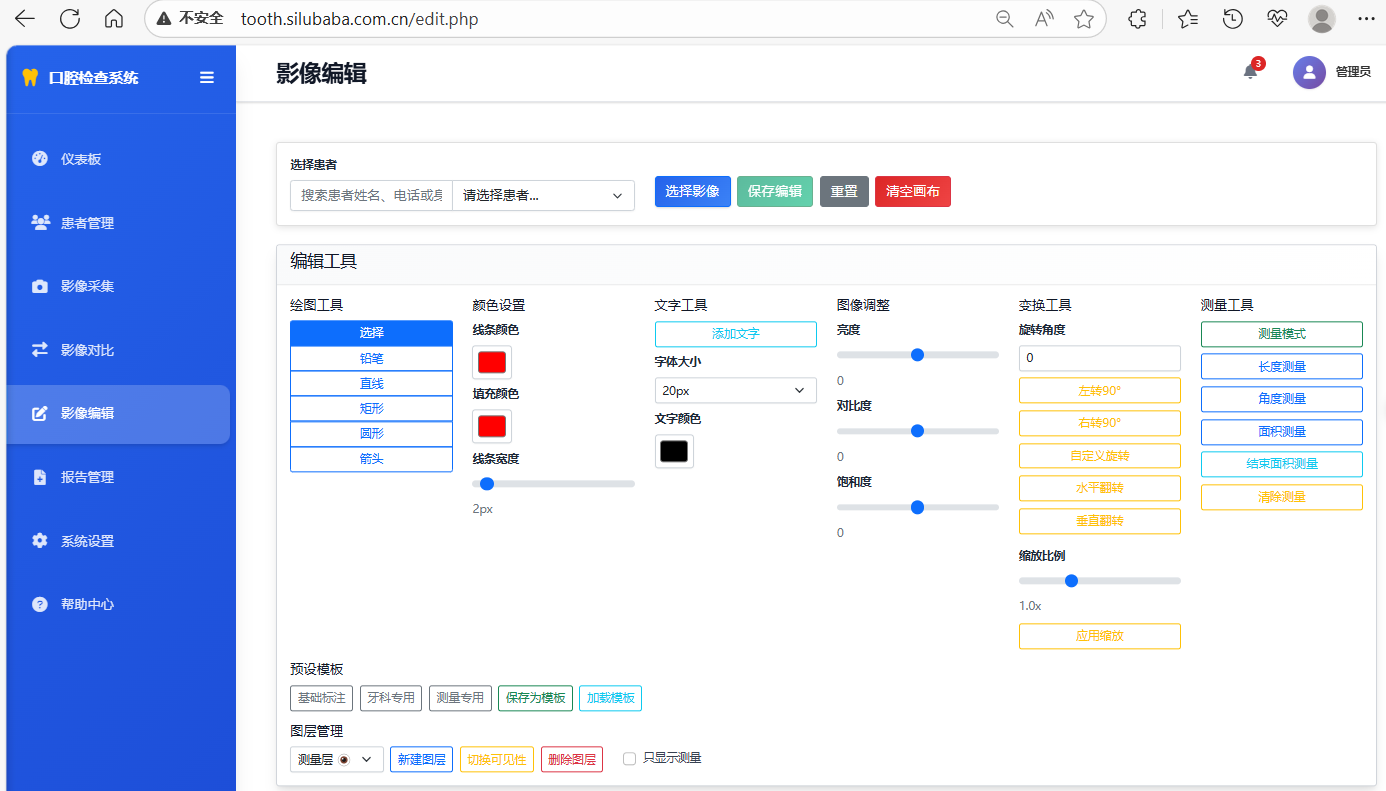The width and height of the screenshot is (1386, 791).
Task: Open the 测量层 layer dropdown
Action: (x=336, y=760)
